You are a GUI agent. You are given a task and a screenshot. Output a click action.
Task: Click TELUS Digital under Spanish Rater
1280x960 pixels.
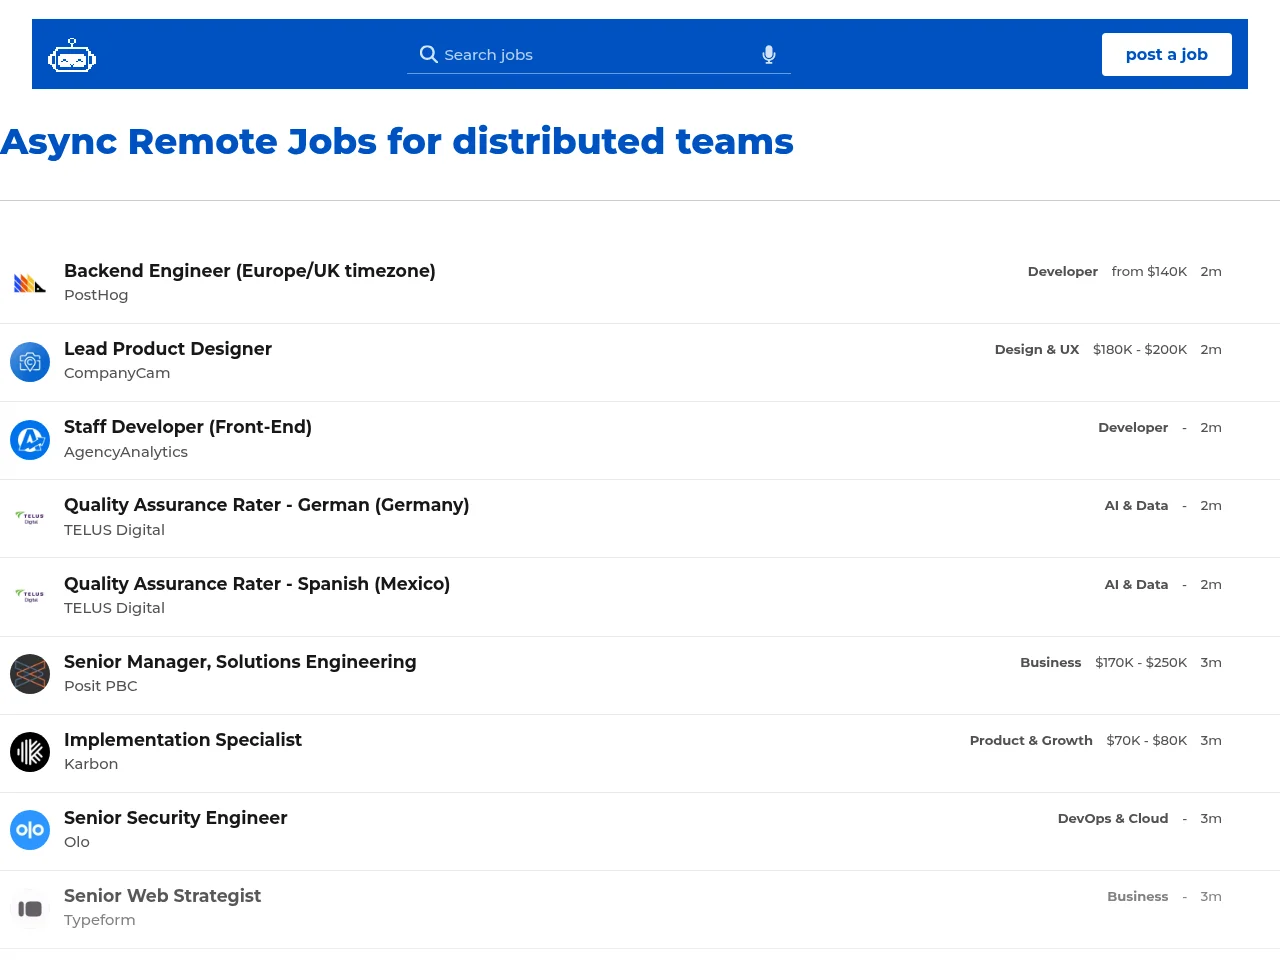pos(114,608)
